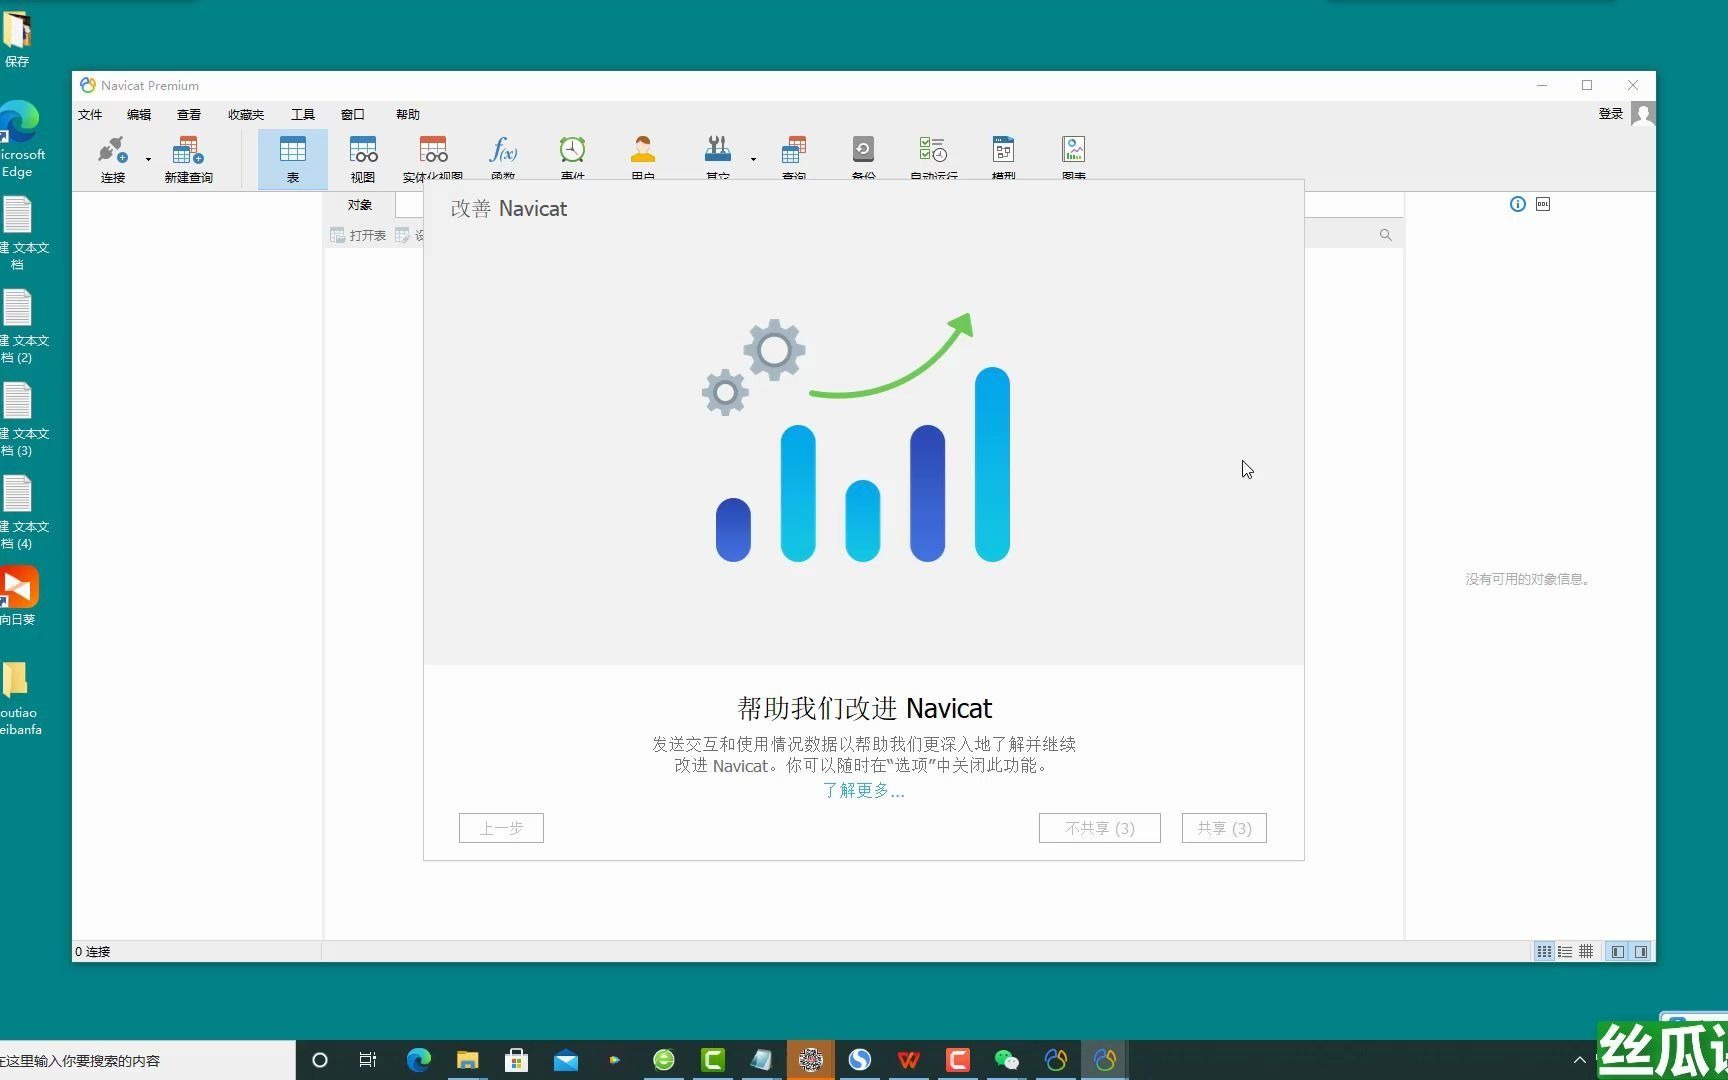The image size is (1728, 1080).
Task: Open the Mail app from the taskbar
Action: coord(565,1060)
